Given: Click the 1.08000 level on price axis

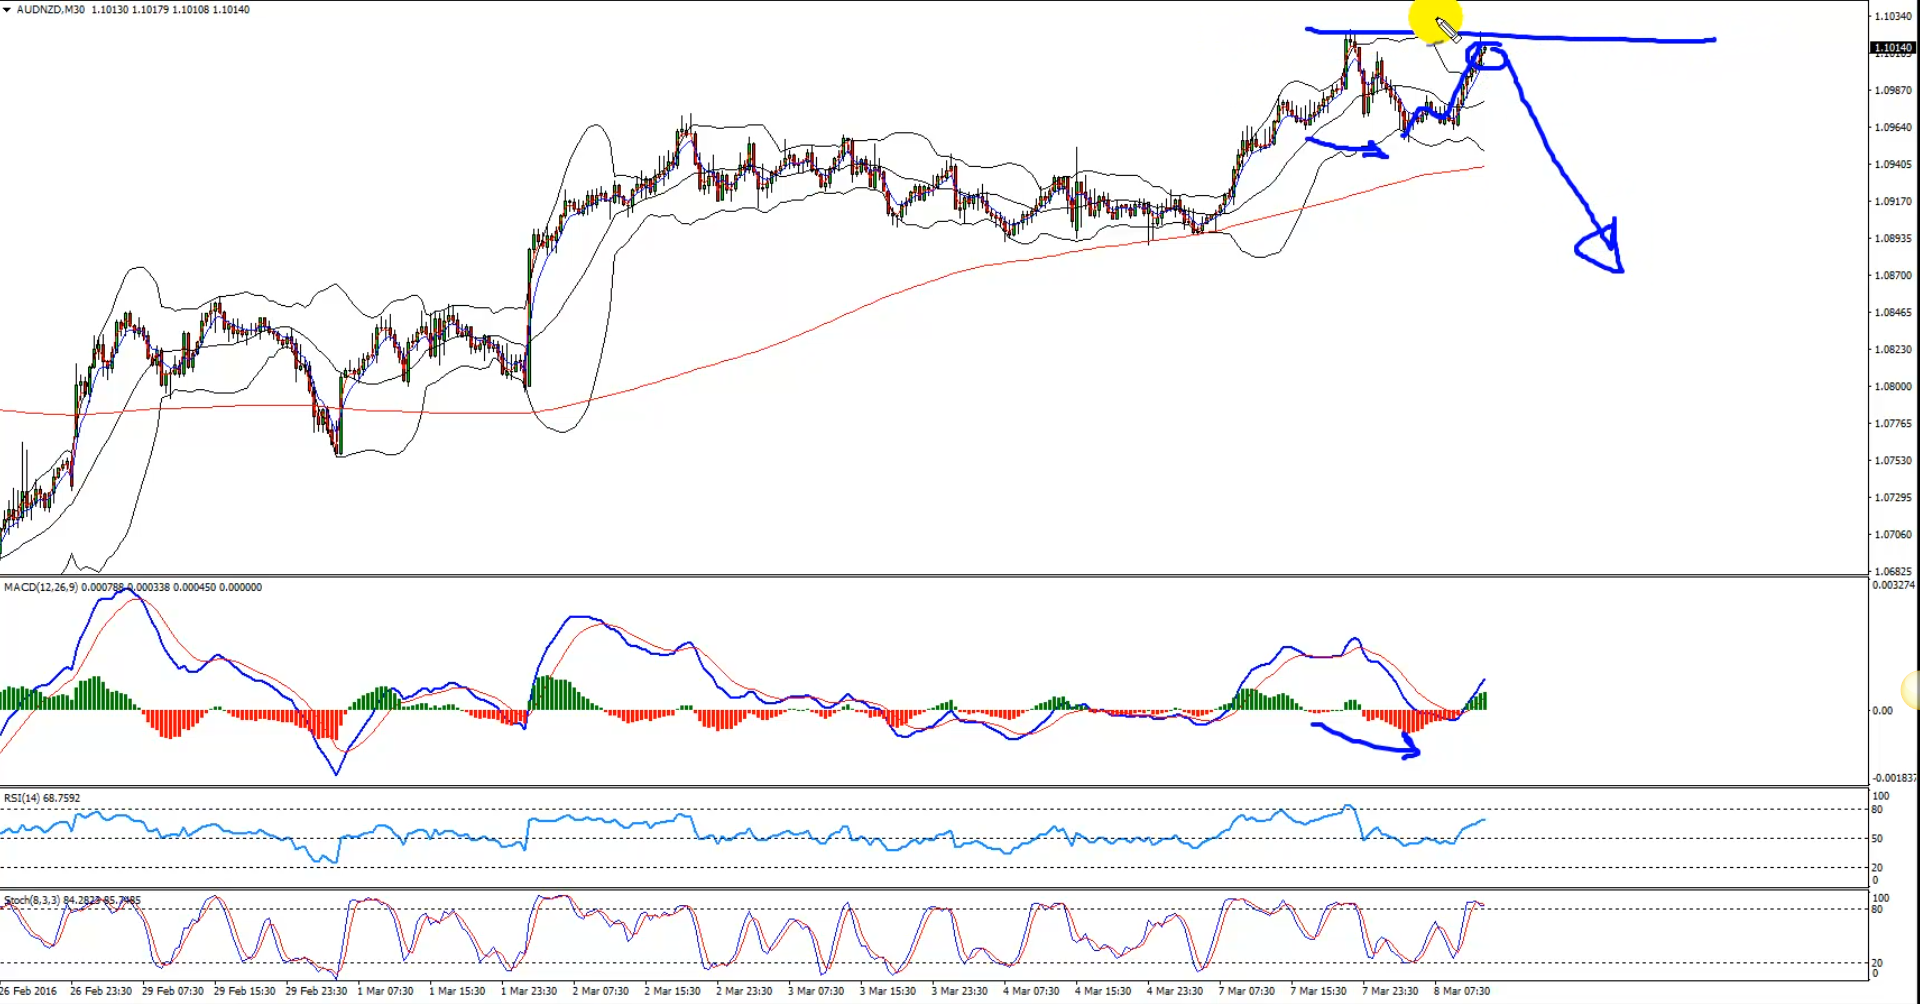Looking at the screenshot, I should (1892, 386).
